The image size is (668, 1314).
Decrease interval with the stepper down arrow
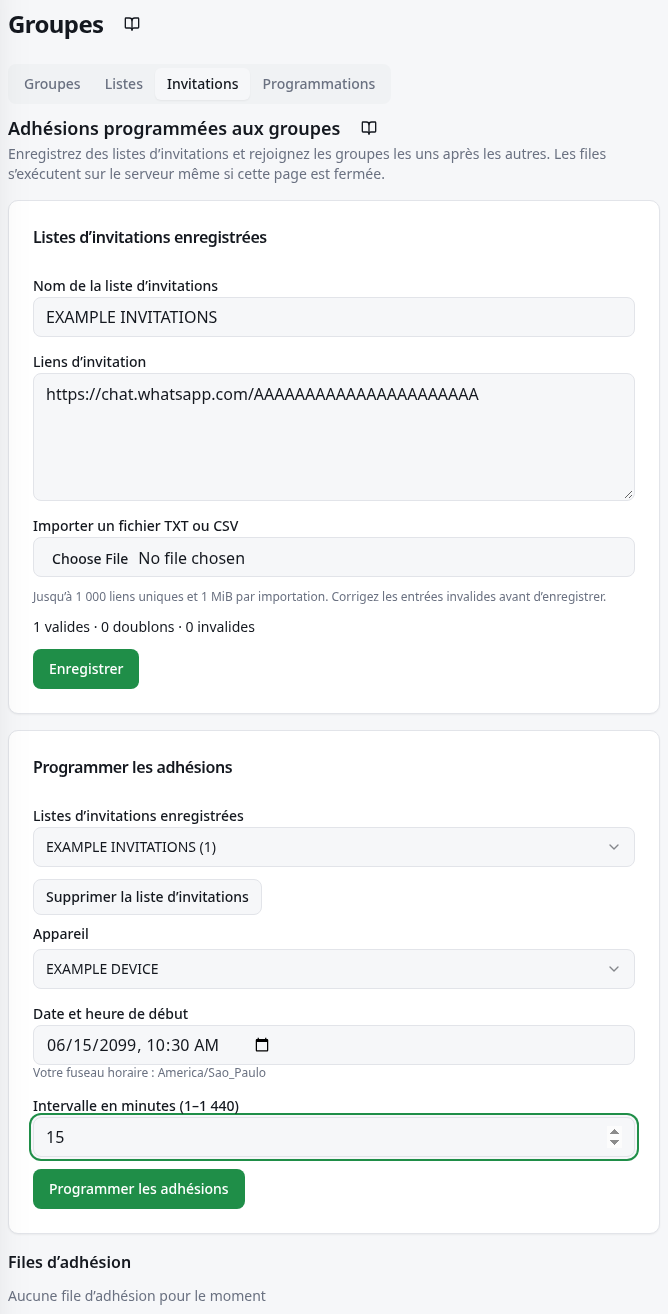(614, 1143)
